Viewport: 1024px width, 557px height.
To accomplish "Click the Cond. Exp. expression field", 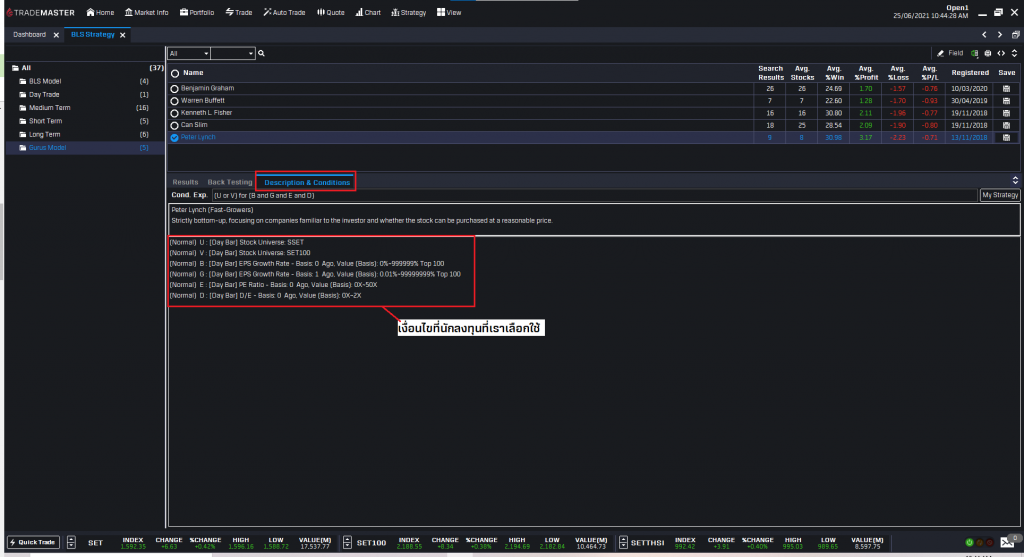I will point(594,195).
